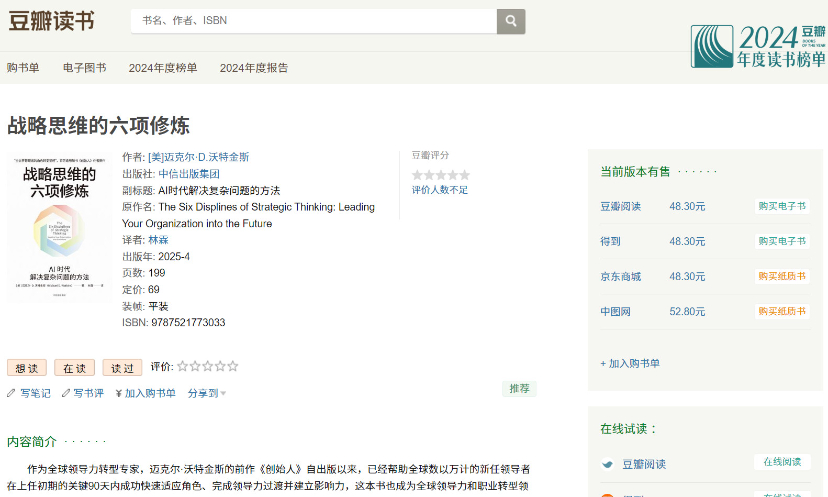828x497 pixels.
Task: Click the book title heading 战略思维的六项修炼
Action: pyautogui.click(x=98, y=125)
